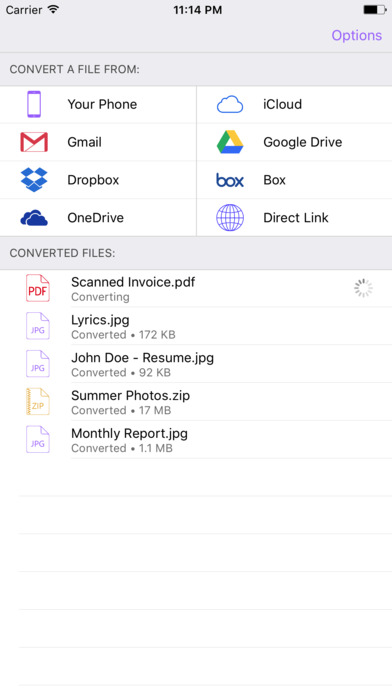Viewport: 392px width, 696px height.
Task: Tap the OneDrive cloud icon
Action: coord(34,218)
